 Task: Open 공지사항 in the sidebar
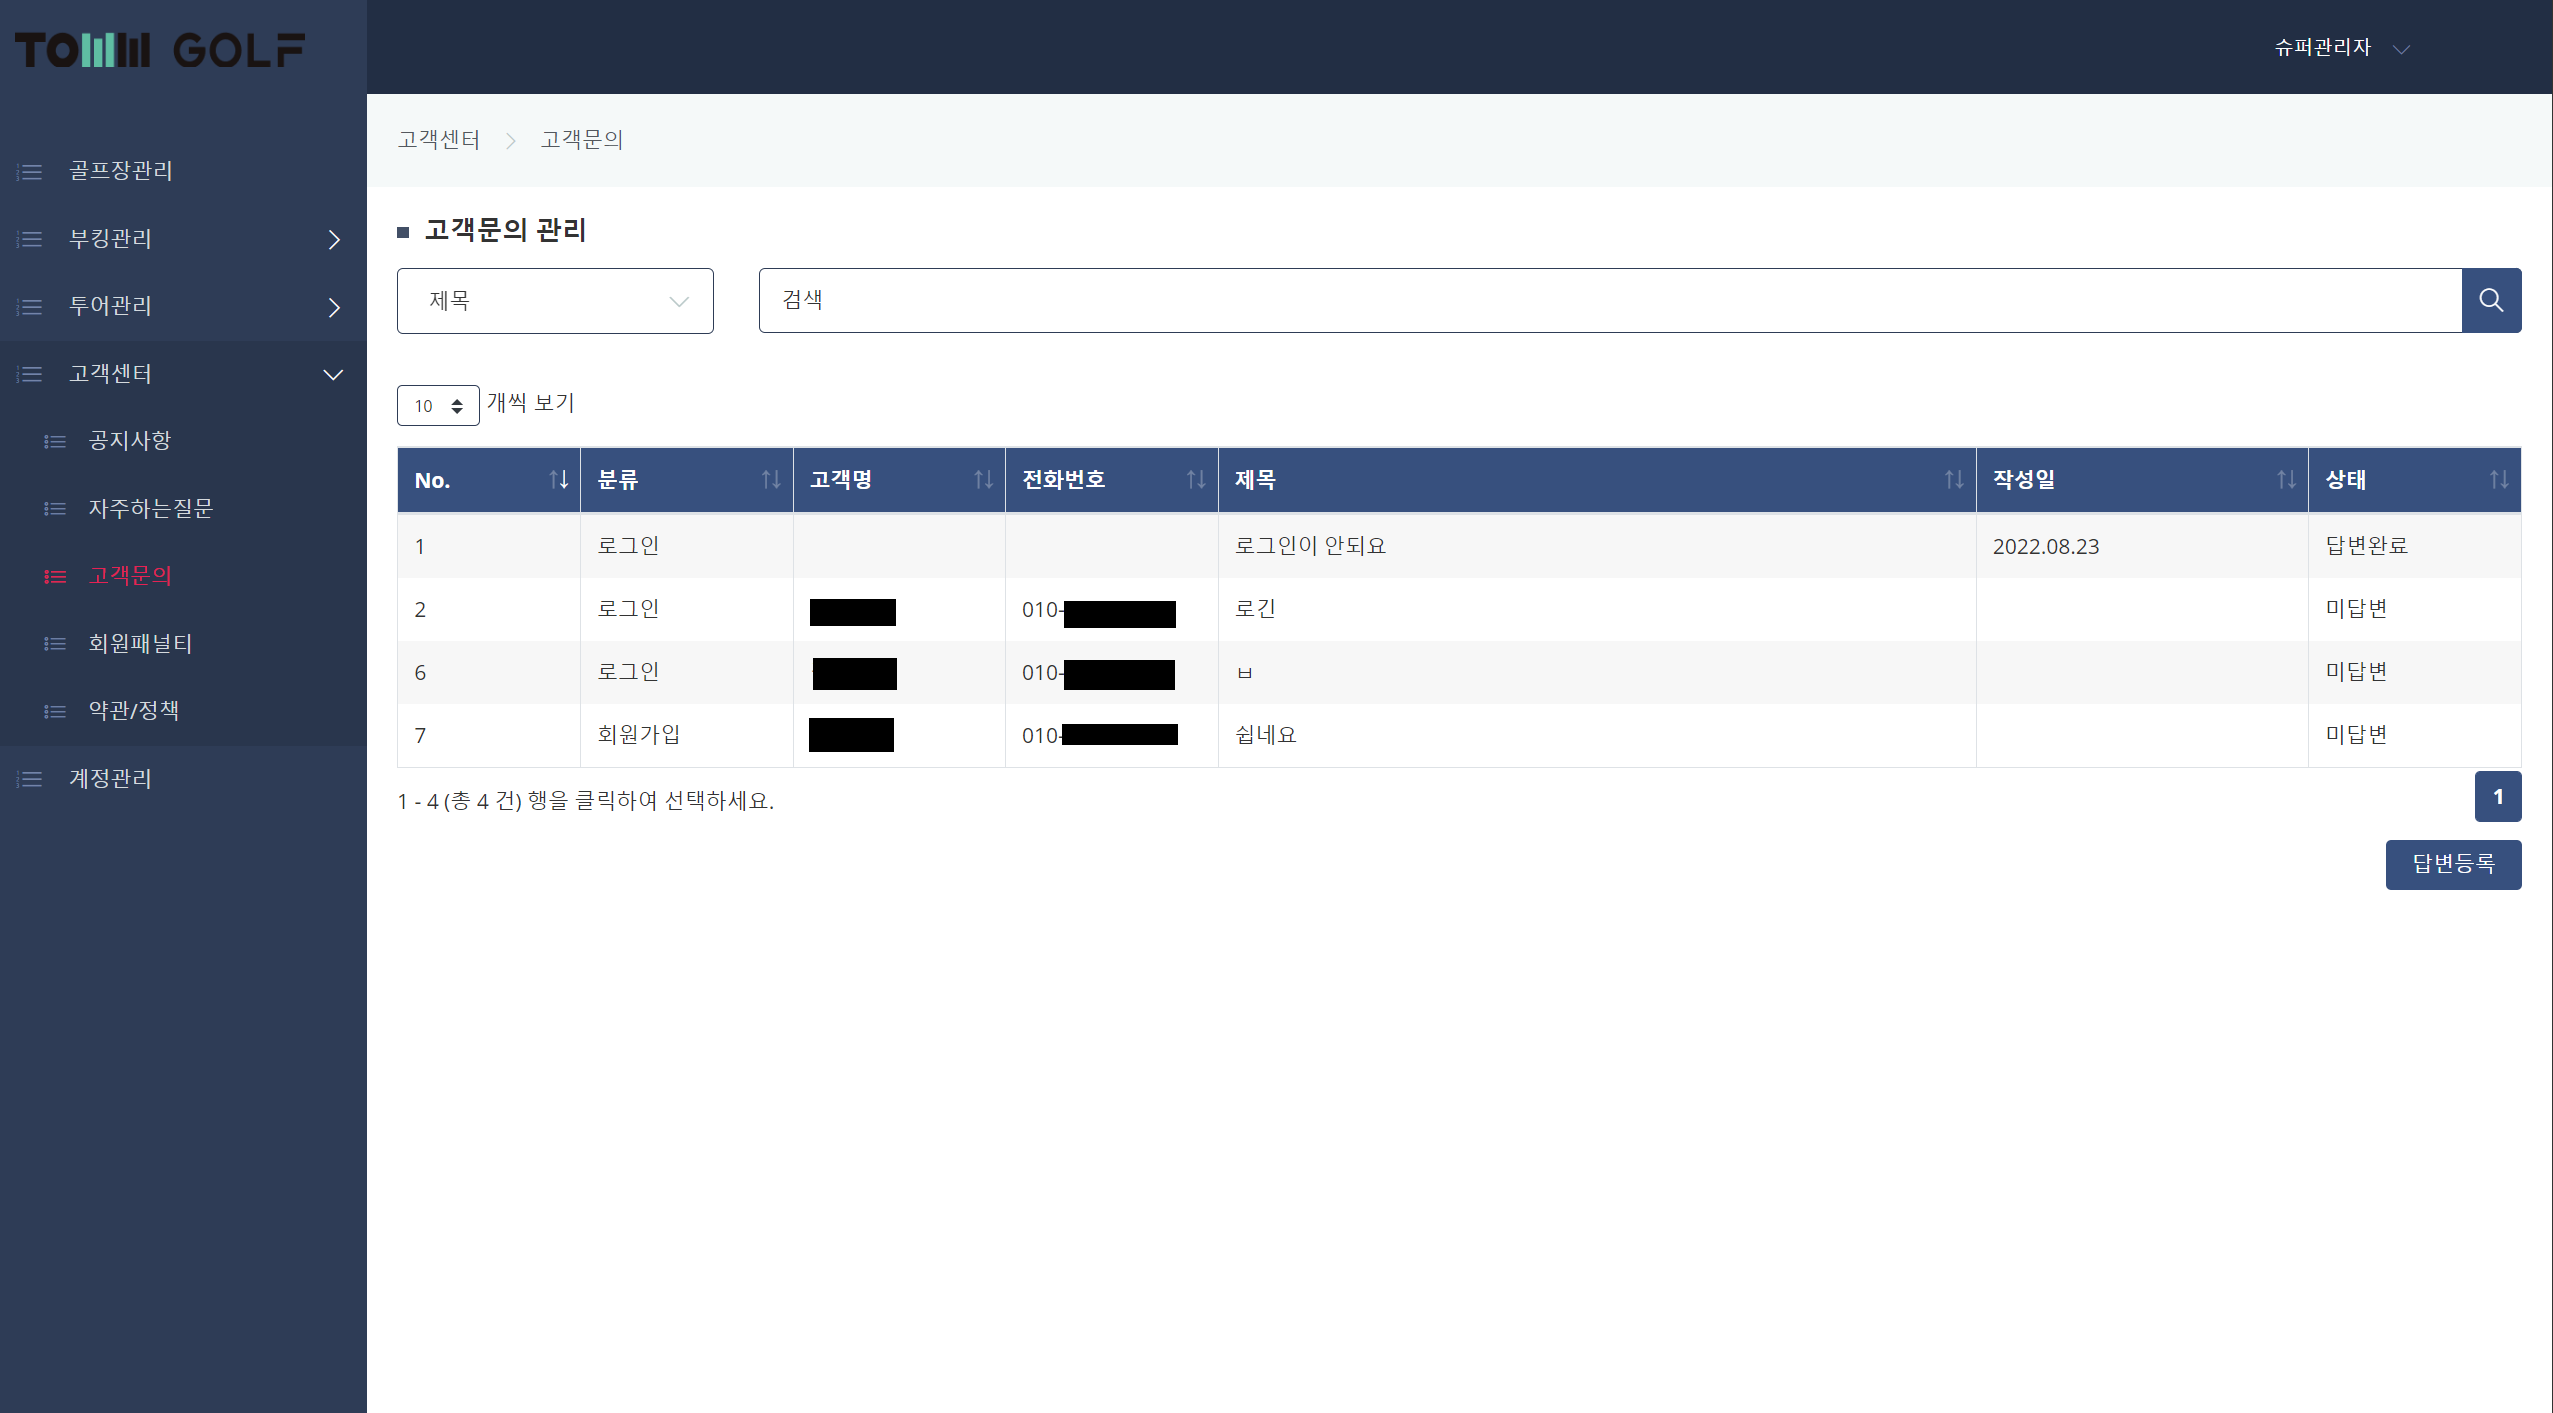pyautogui.click(x=130, y=441)
